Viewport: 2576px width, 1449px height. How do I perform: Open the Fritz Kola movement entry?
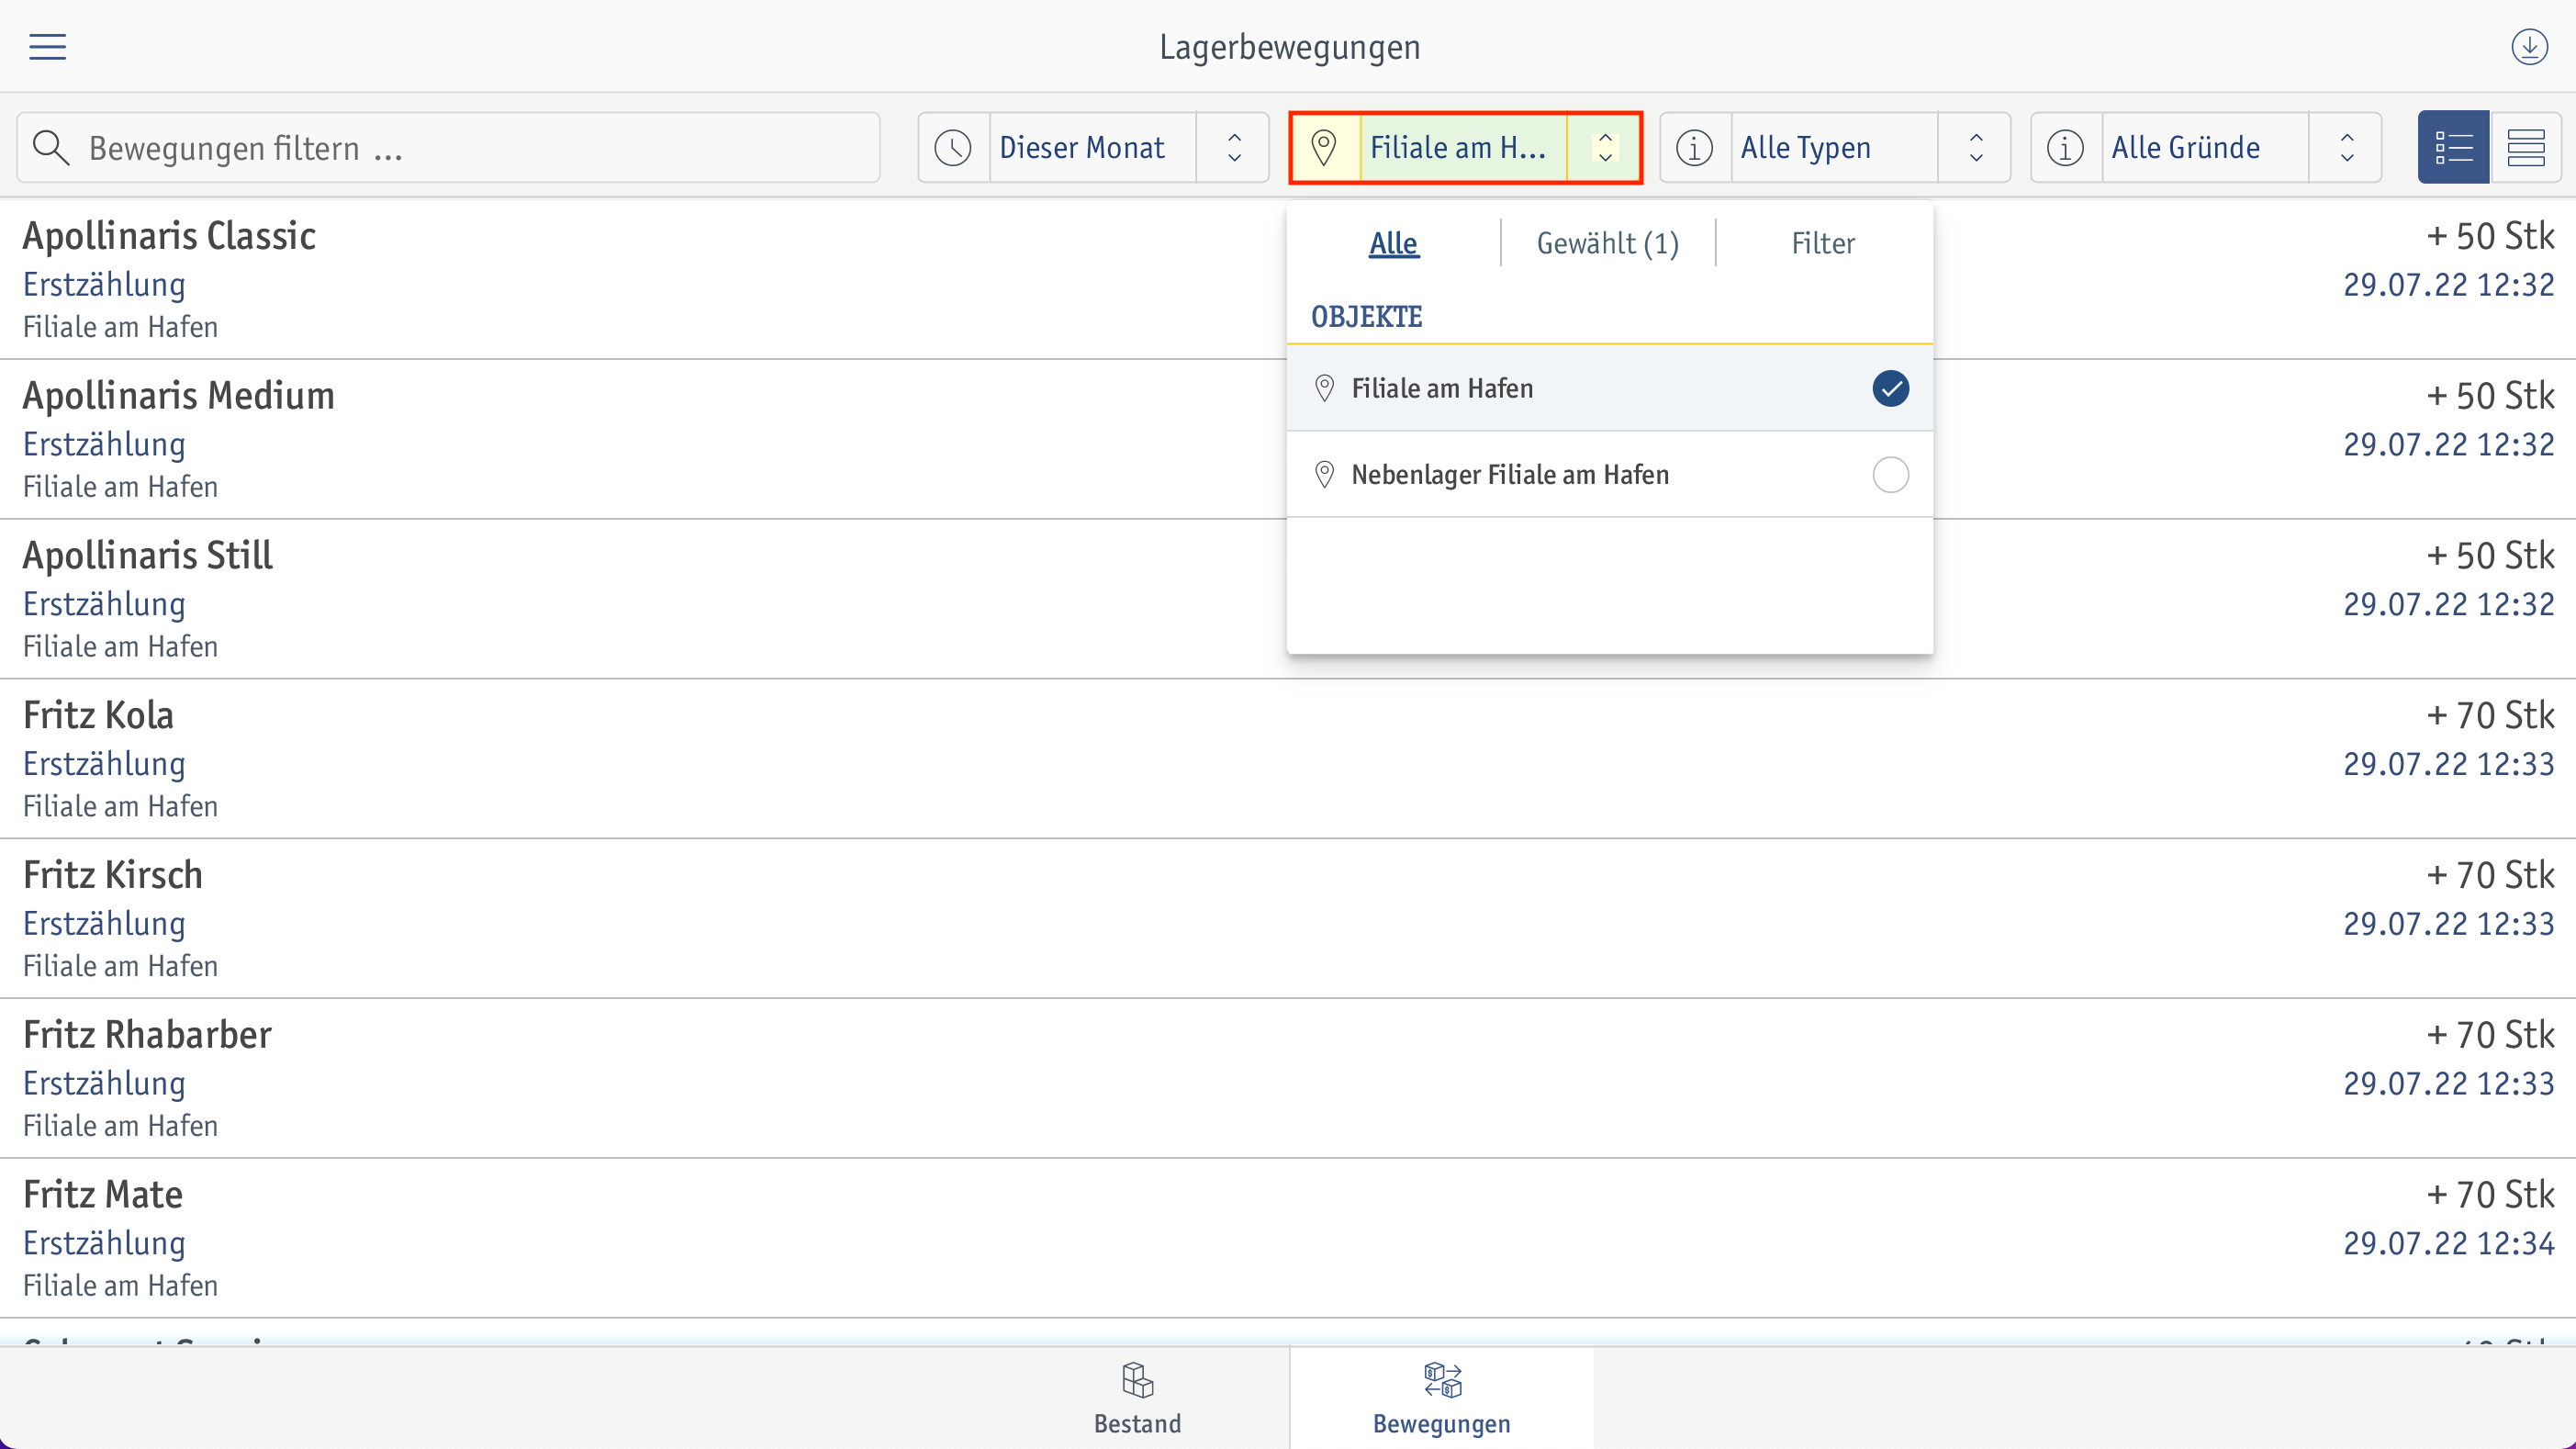1288,759
